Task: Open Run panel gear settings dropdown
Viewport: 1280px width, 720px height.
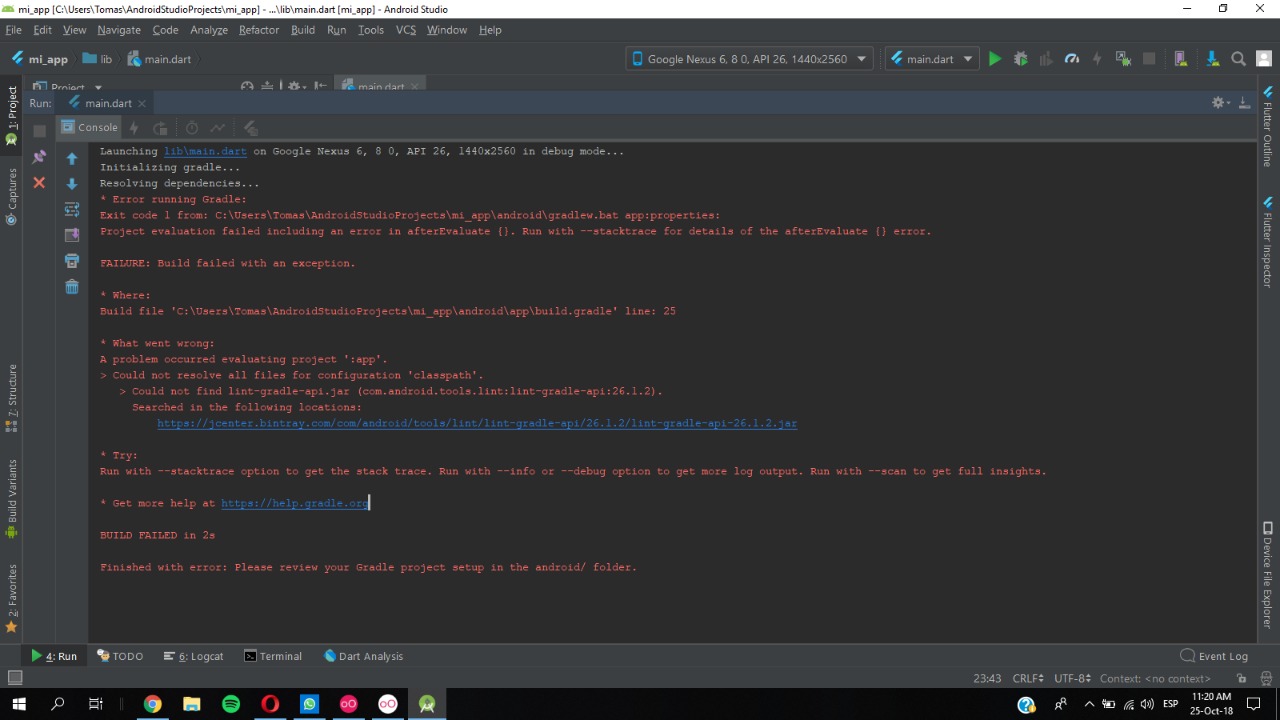Action: [x=1219, y=103]
